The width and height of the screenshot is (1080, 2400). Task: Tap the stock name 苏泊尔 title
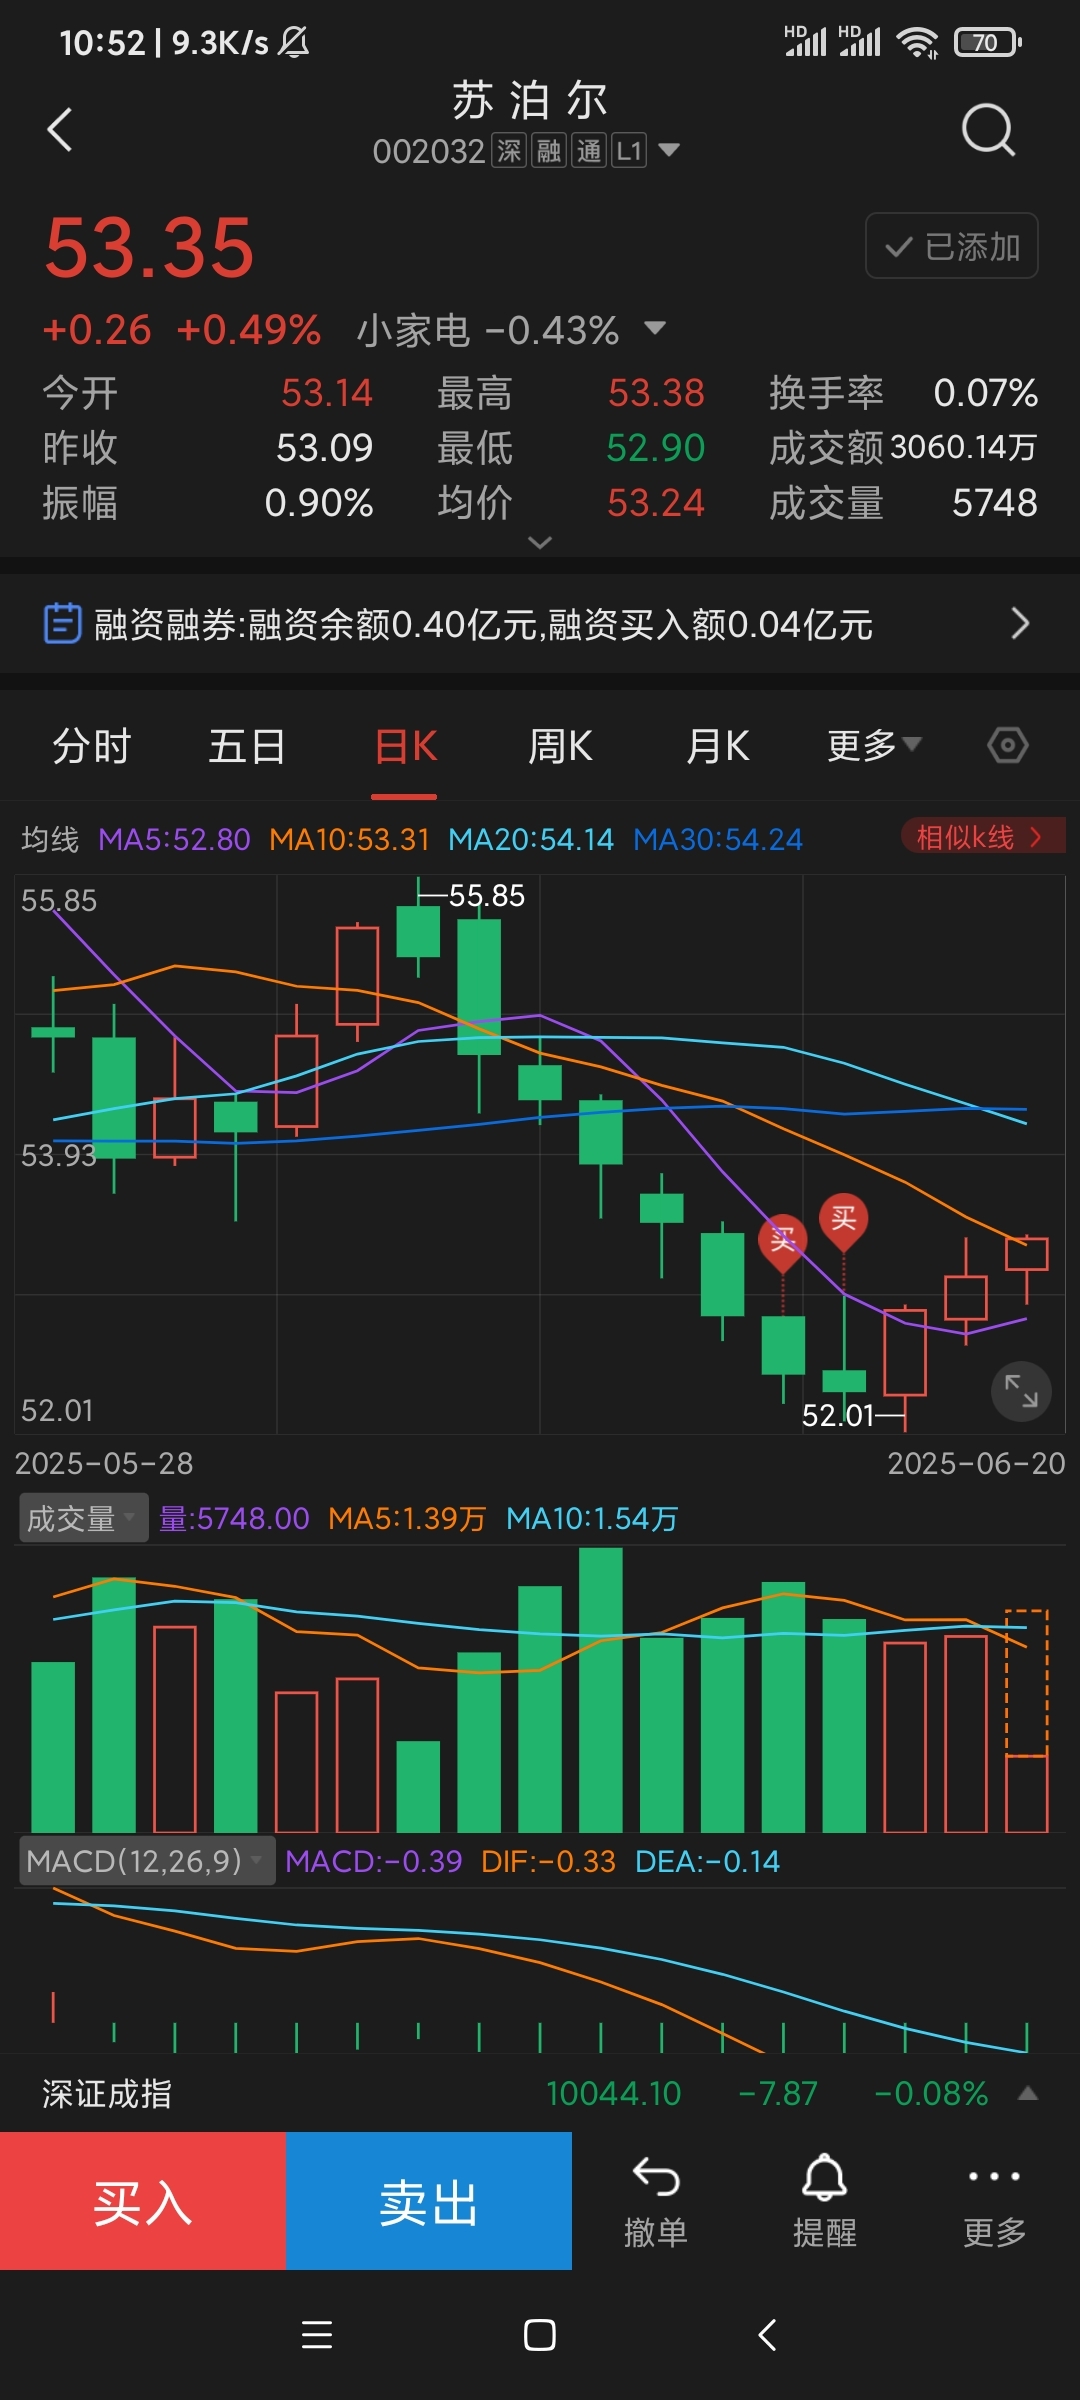530,100
